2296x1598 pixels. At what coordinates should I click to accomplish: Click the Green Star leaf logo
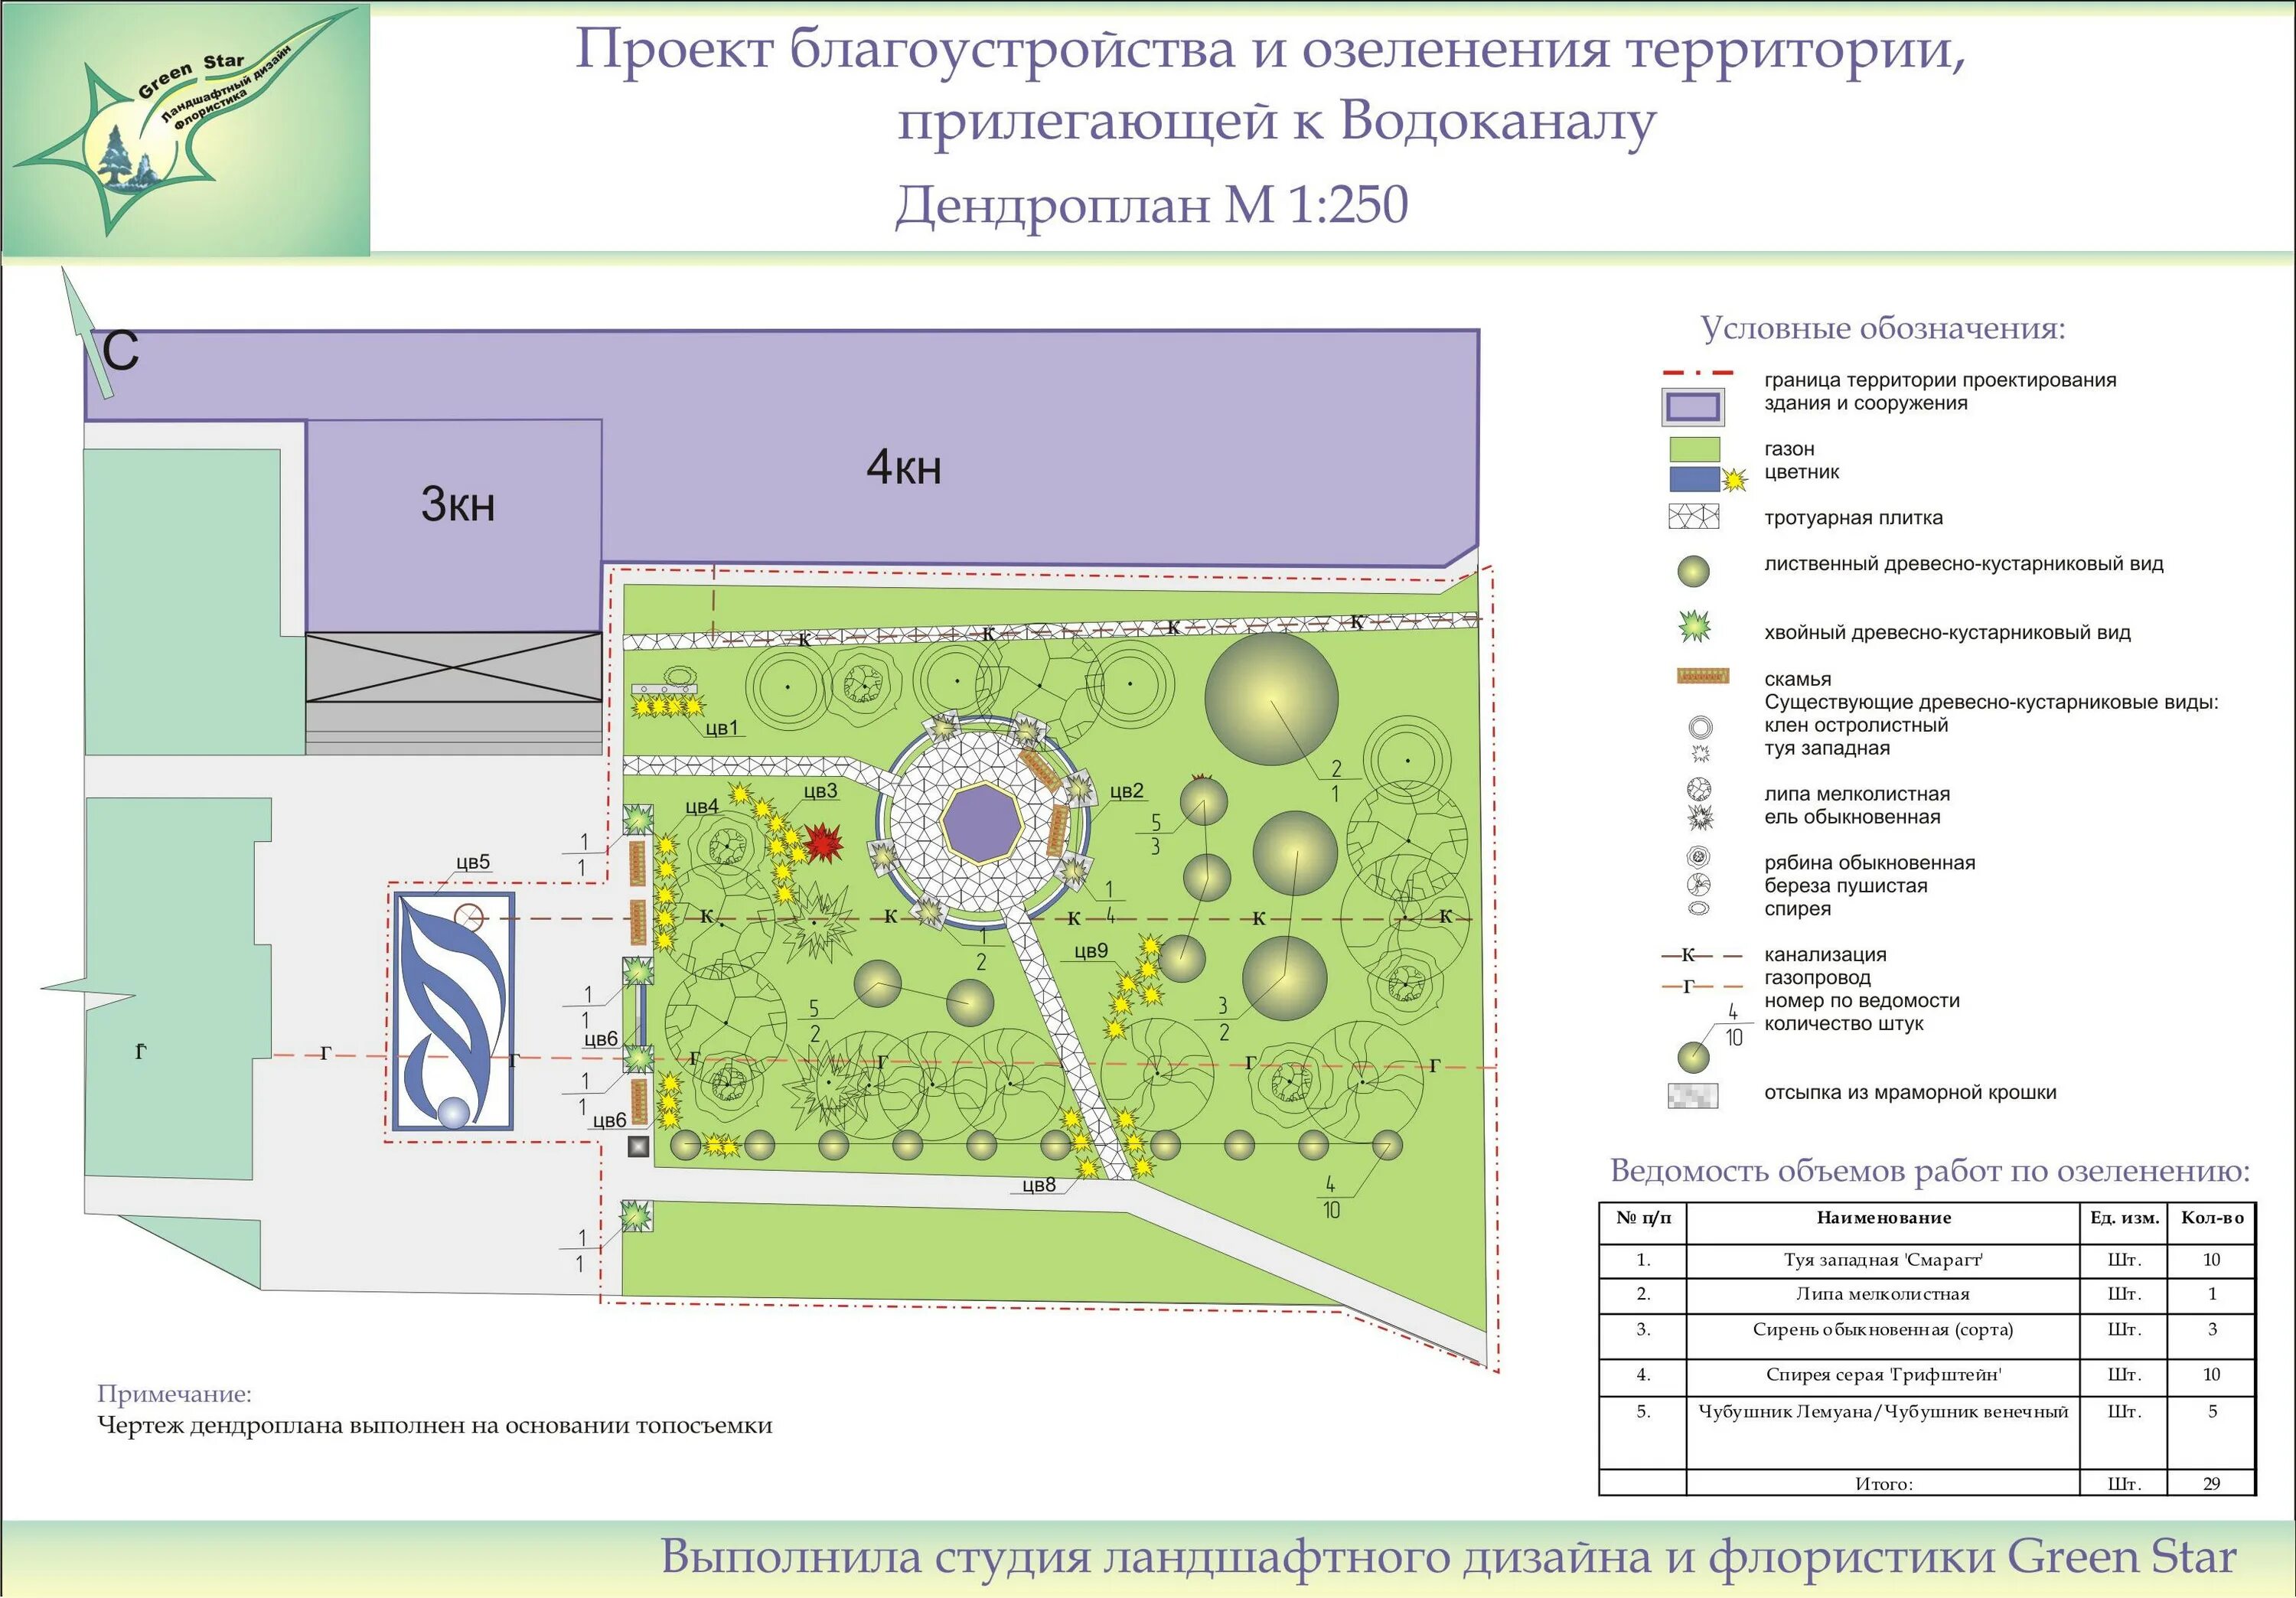click(x=185, y=128)
